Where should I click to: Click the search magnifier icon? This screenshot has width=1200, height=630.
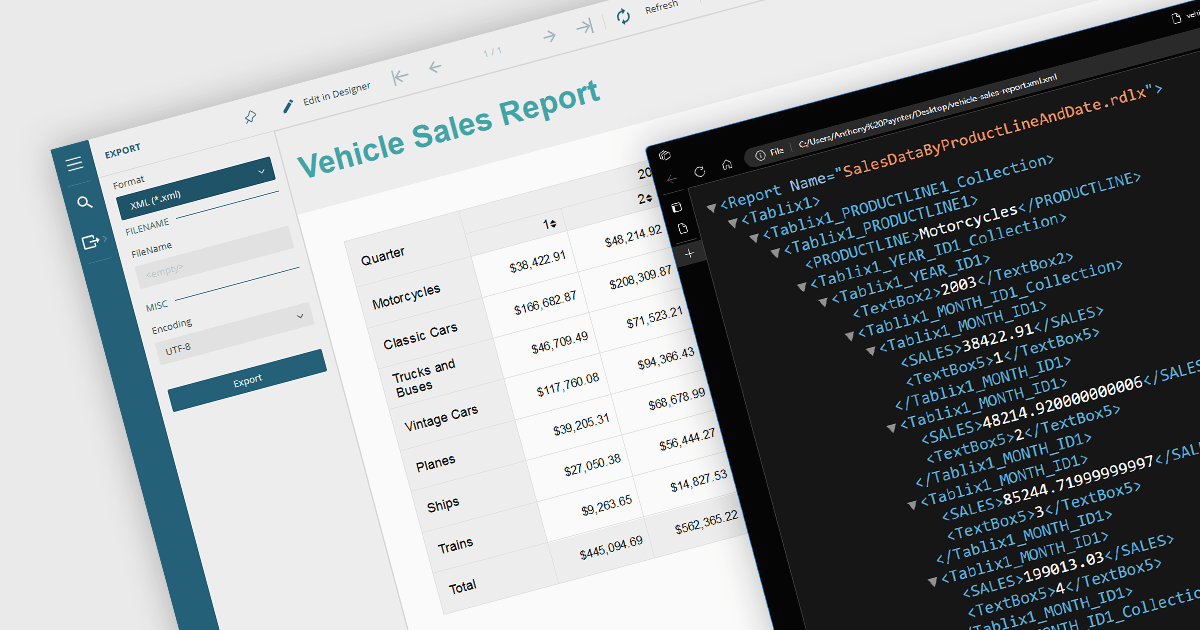pyautogui.click(x=84, y=203)
